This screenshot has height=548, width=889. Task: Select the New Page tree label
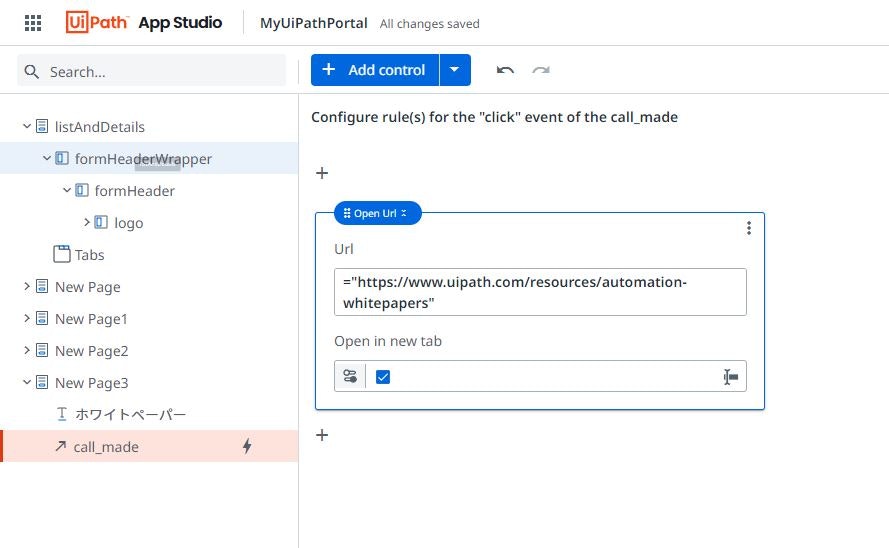click(88, 287)
